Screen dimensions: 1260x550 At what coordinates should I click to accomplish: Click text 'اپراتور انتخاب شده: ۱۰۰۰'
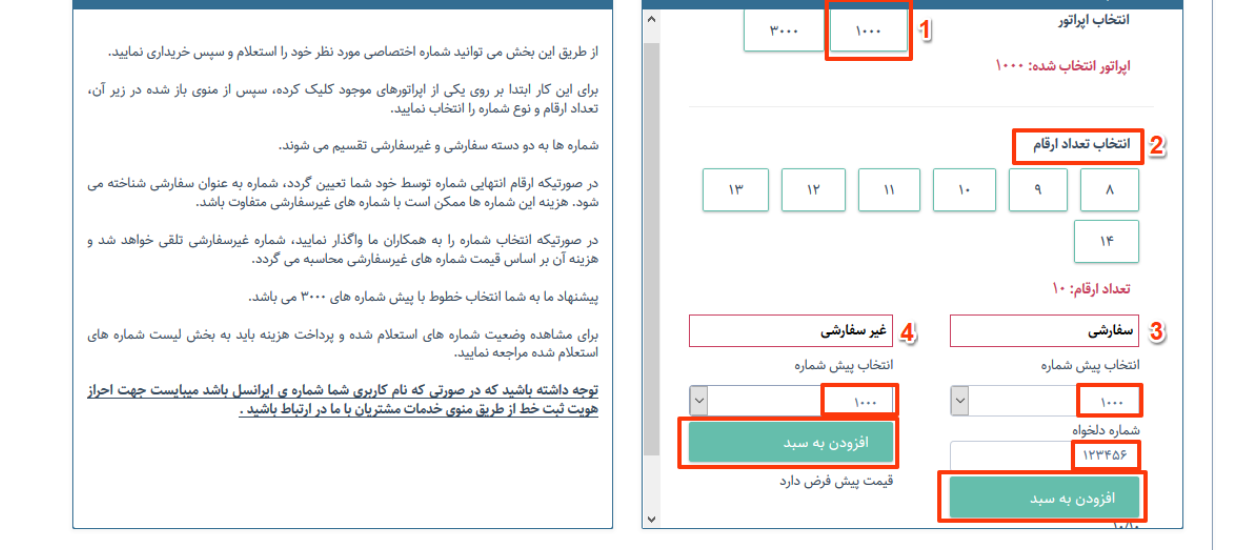pos(1063,66)
